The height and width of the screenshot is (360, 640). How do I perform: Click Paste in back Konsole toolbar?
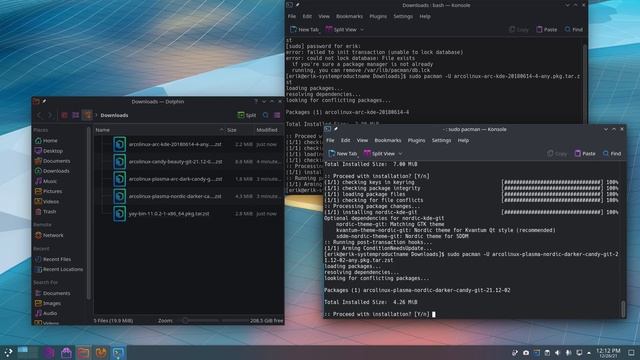pyautogui.click(x=547, y=30)
